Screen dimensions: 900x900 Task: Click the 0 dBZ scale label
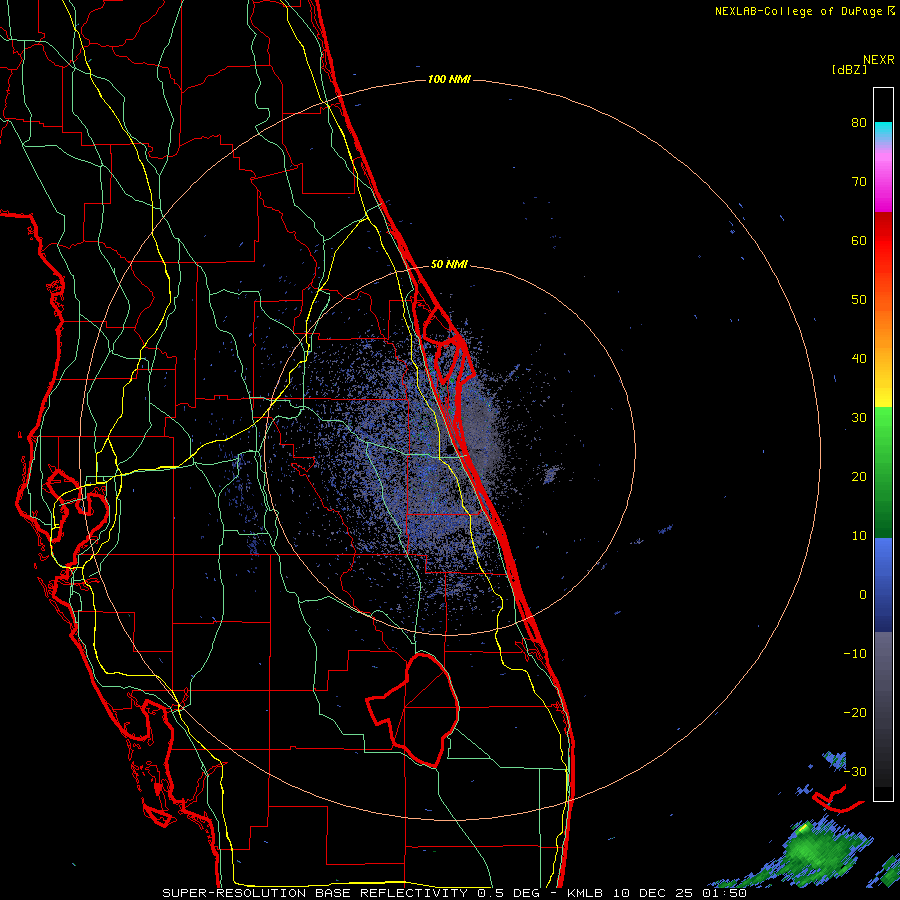tap(863, 595)
